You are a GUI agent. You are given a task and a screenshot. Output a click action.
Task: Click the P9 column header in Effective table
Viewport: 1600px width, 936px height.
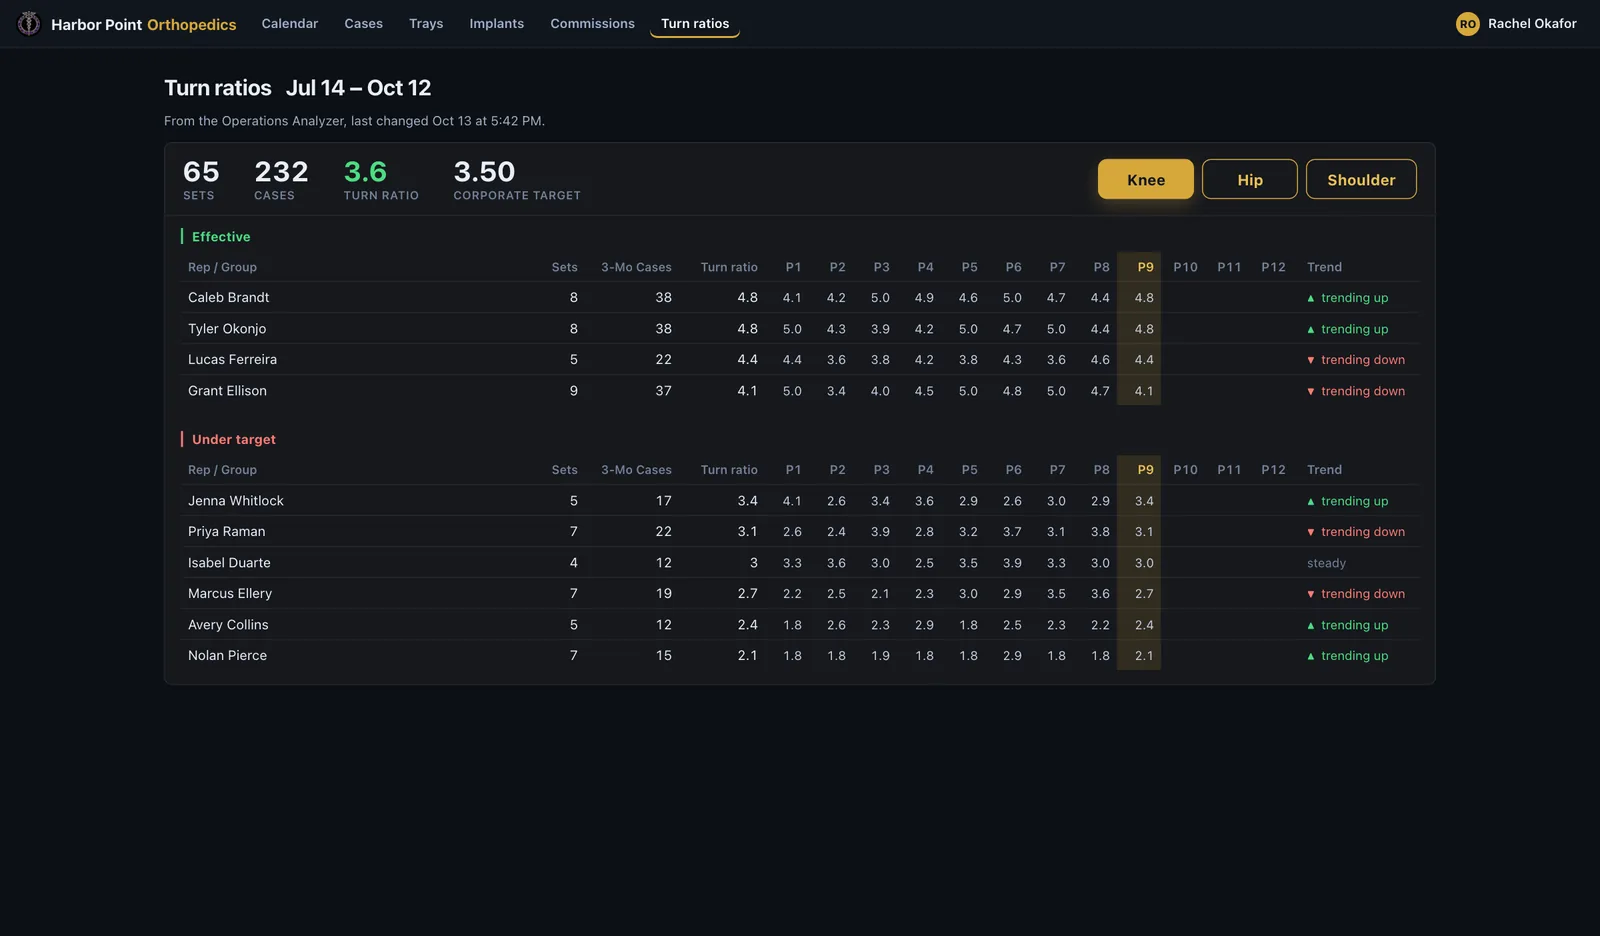(1145, 267)
